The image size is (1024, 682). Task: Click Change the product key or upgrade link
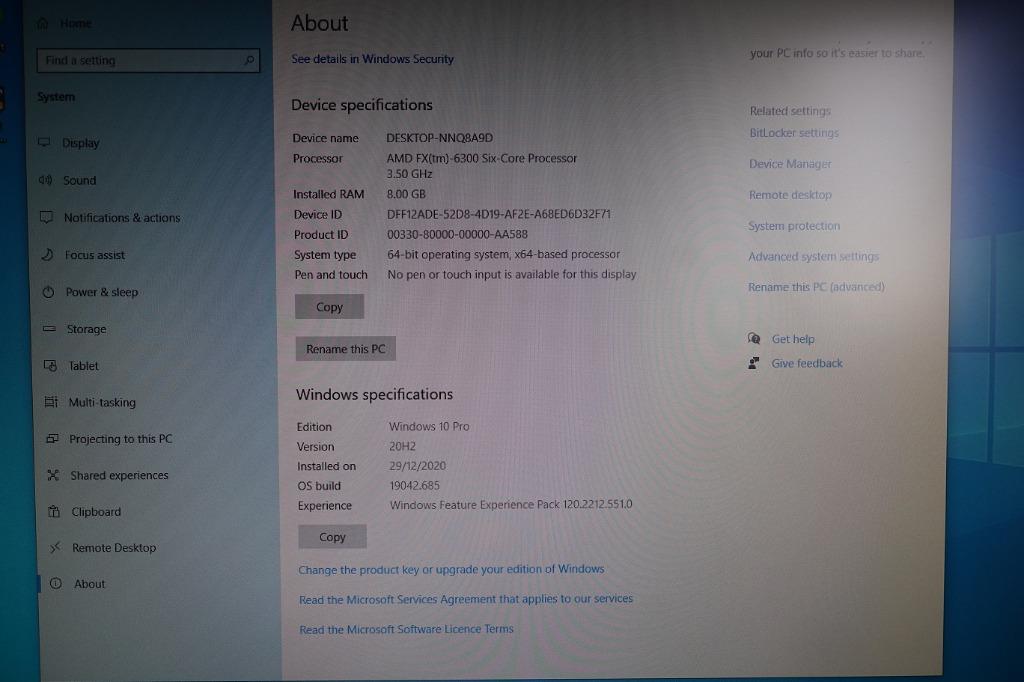(x=451, y=570)
